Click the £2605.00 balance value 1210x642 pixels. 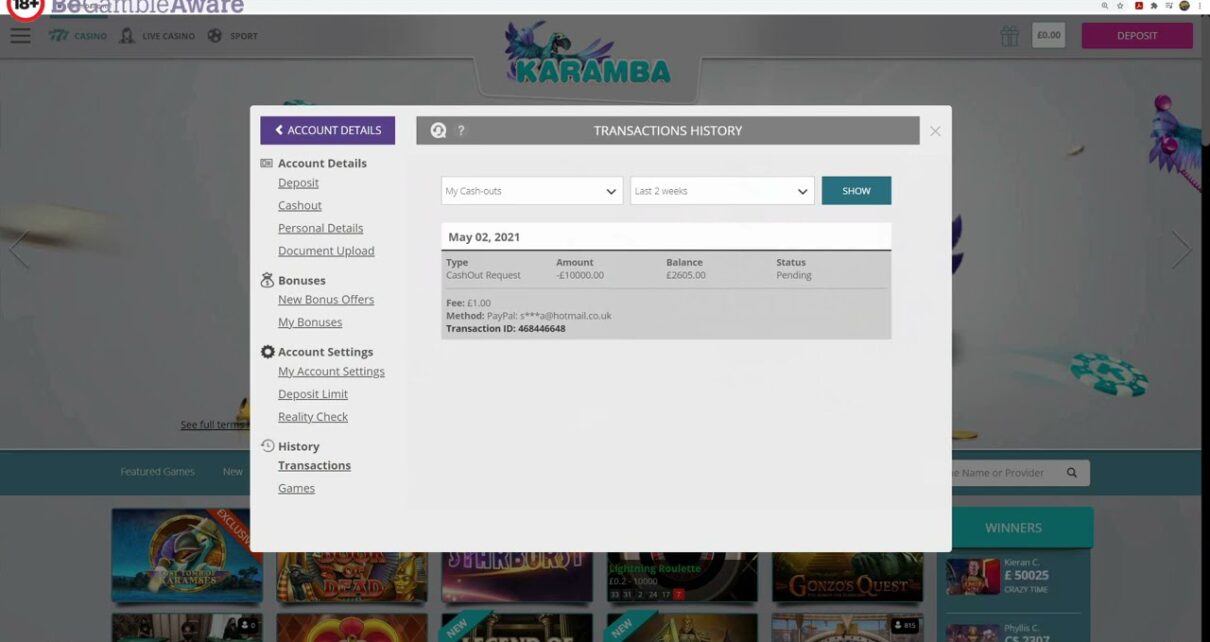686,275
